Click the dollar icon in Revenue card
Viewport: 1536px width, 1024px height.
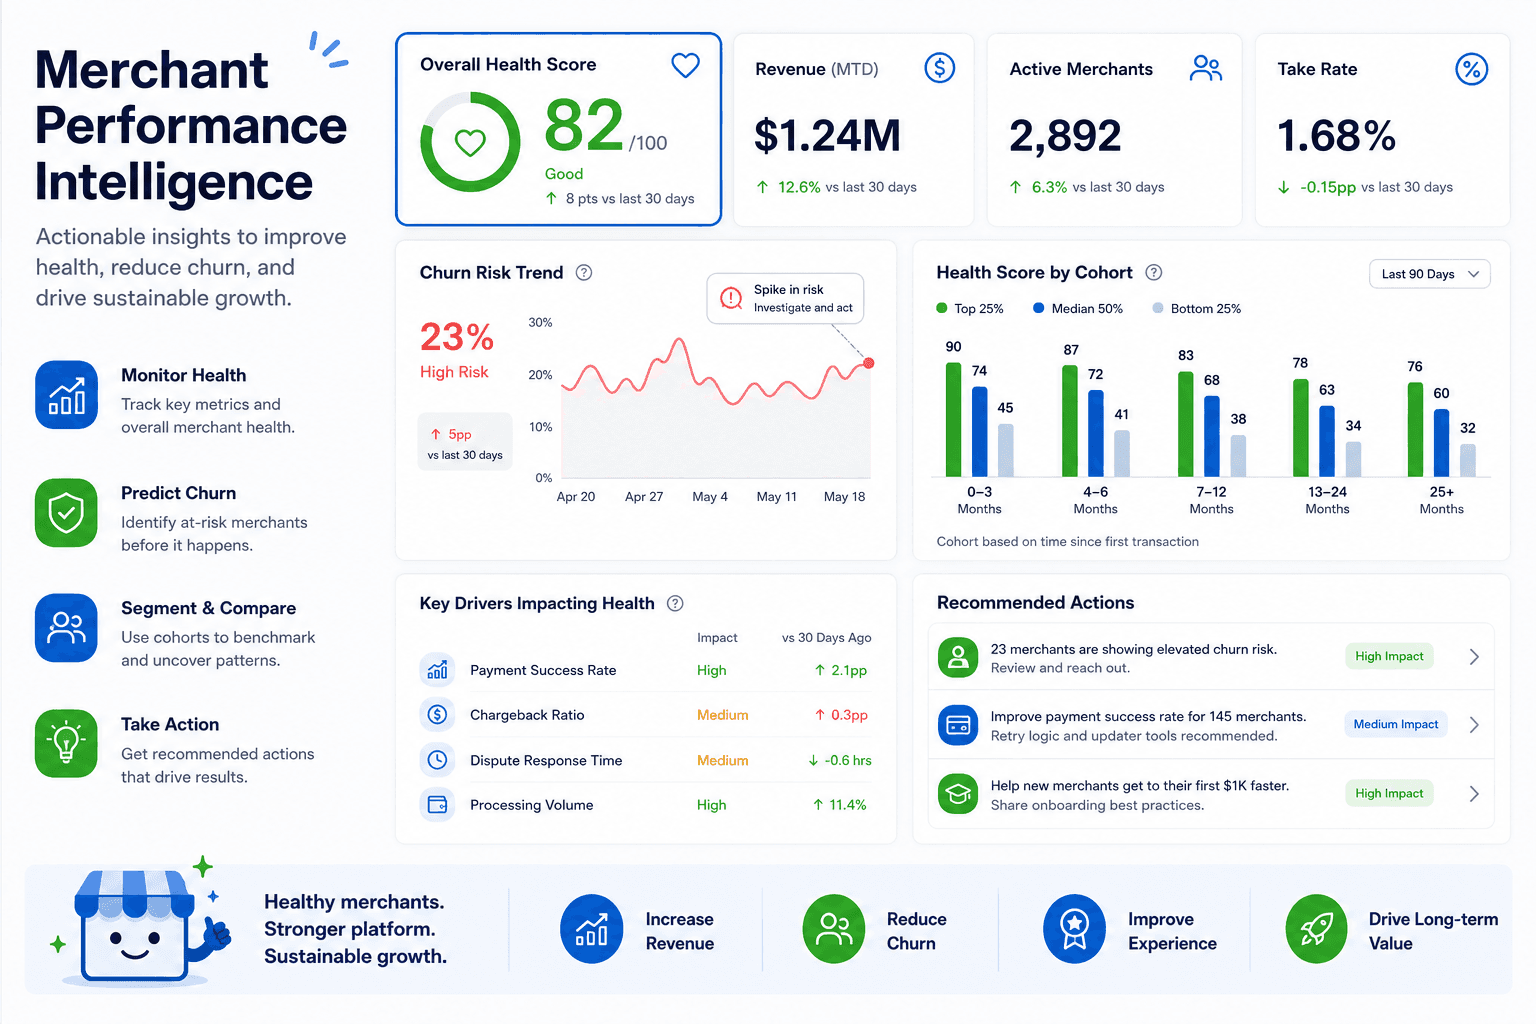pos(939,68)
